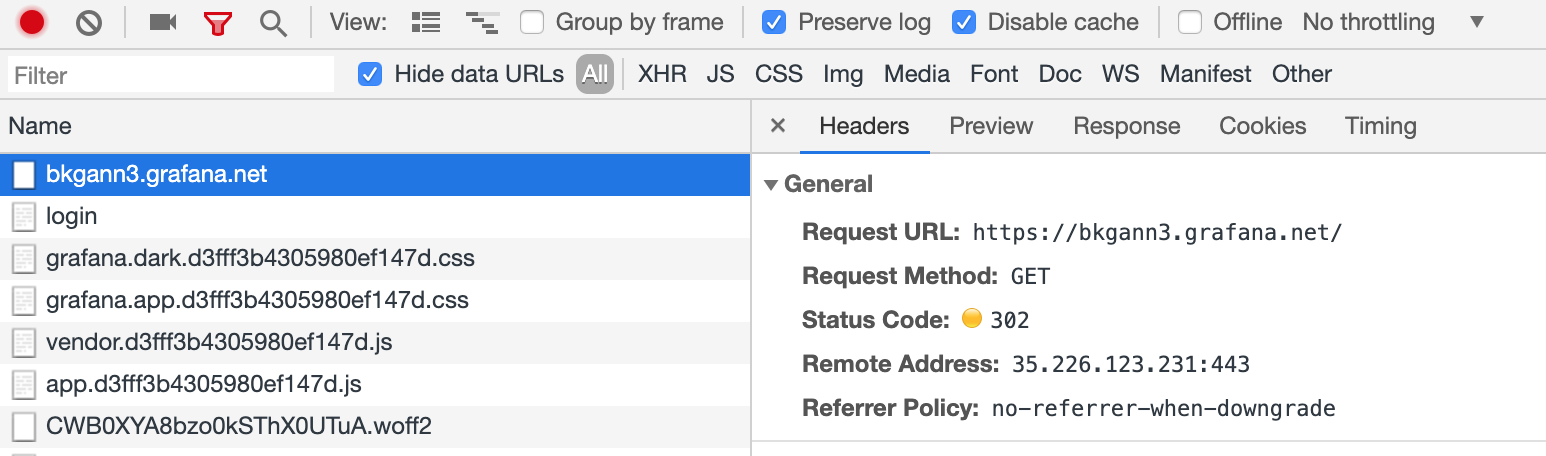Uncheck the Disable cache checkbox
Image resolution: width=1546 pixels, height=456 pixels.
click(x=964, y=22)
